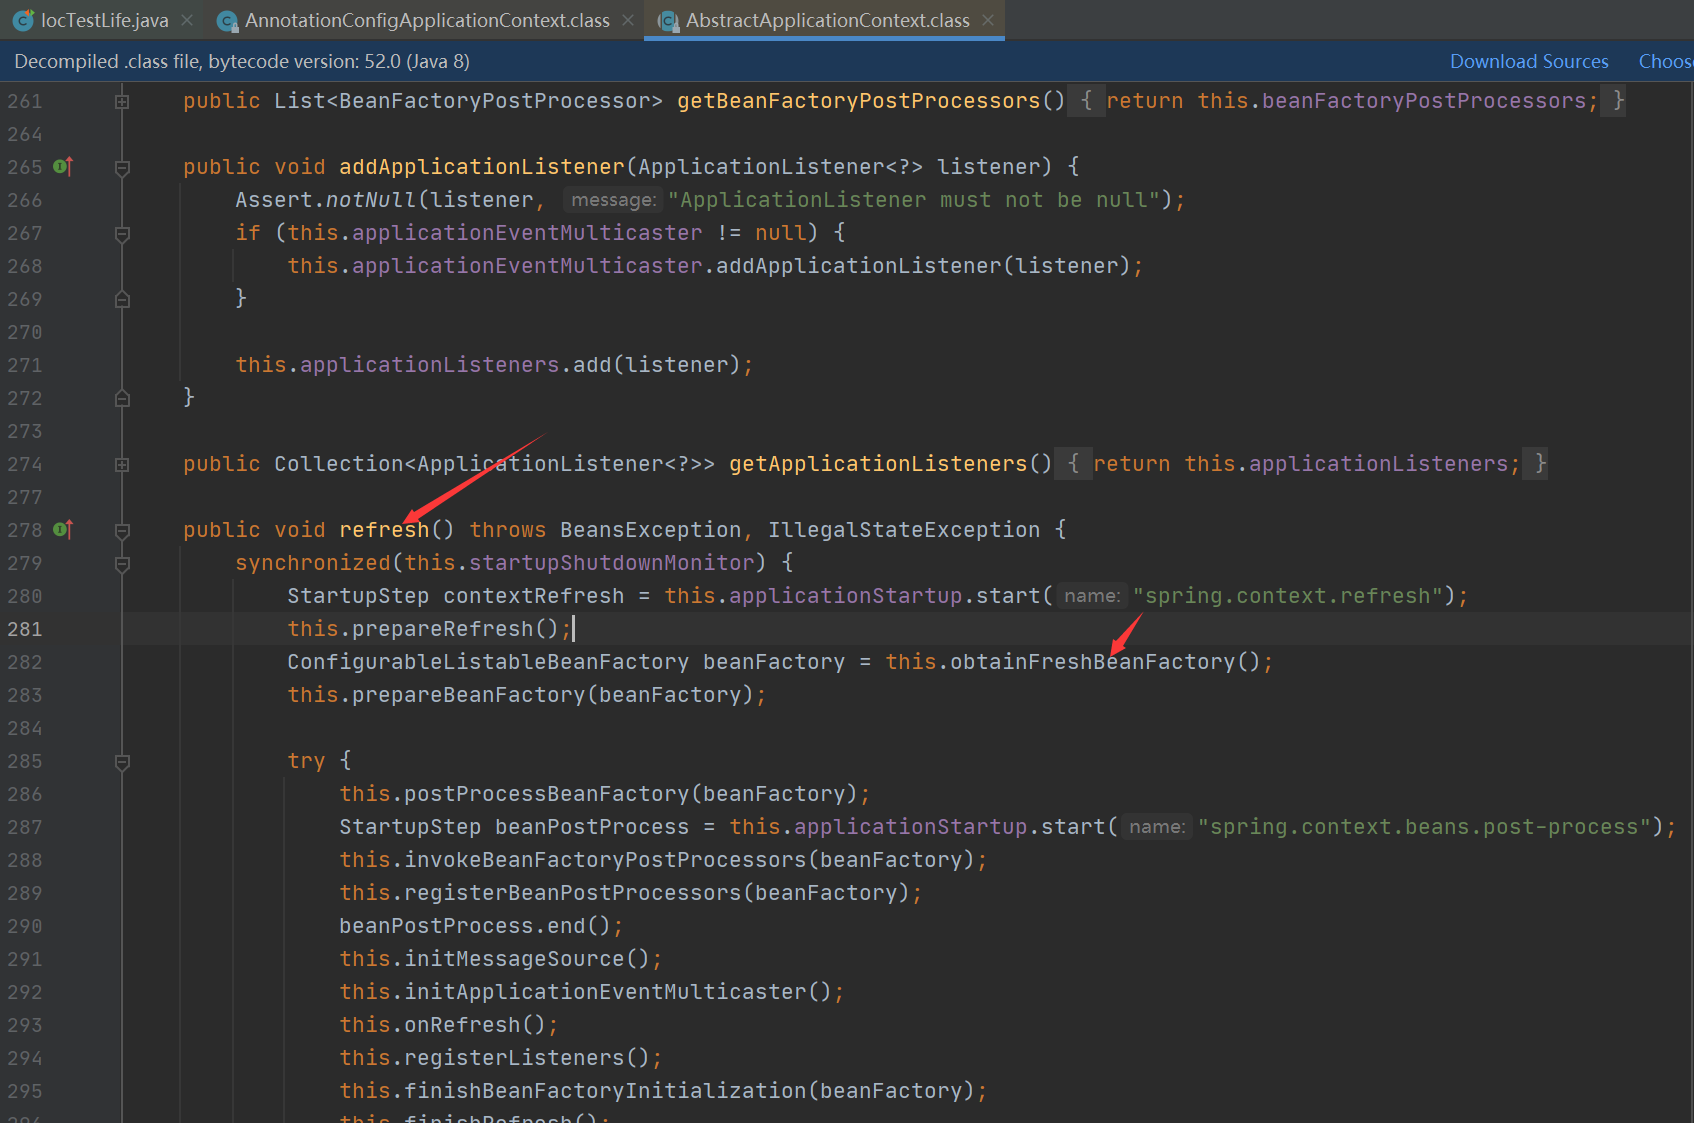Click the "name:" hint on line 287
The height and width of the screenshot is (1123, 1694).
[x=1157, y=827]
